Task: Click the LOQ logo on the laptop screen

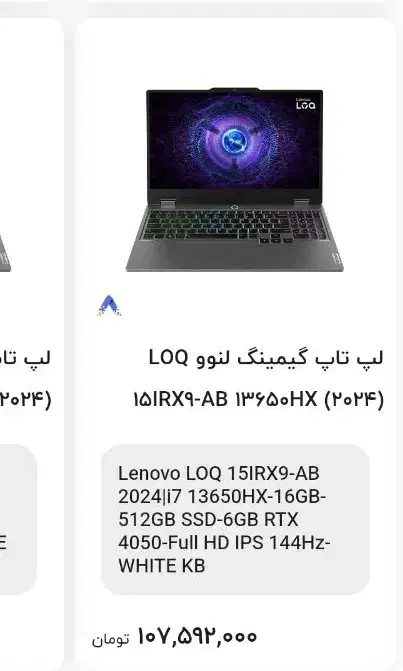Action: pyautogui.click(x=306, y=104)
